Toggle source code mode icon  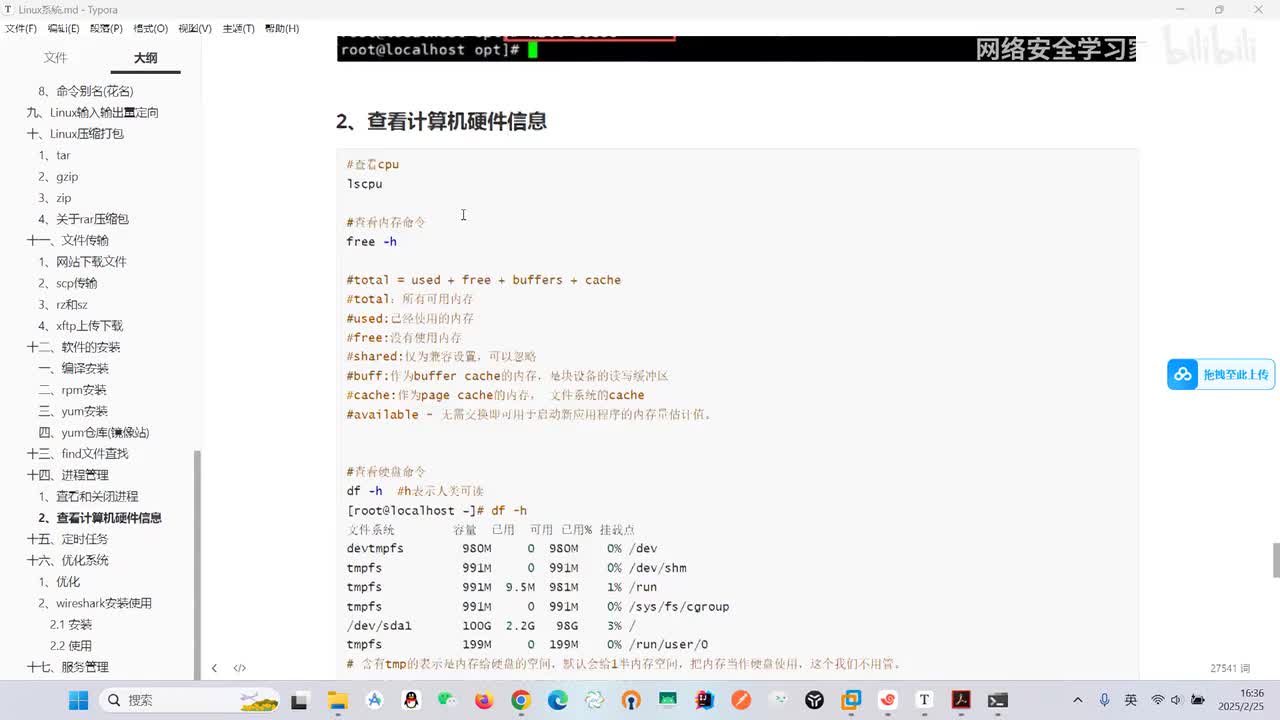(x=240, y=668)
